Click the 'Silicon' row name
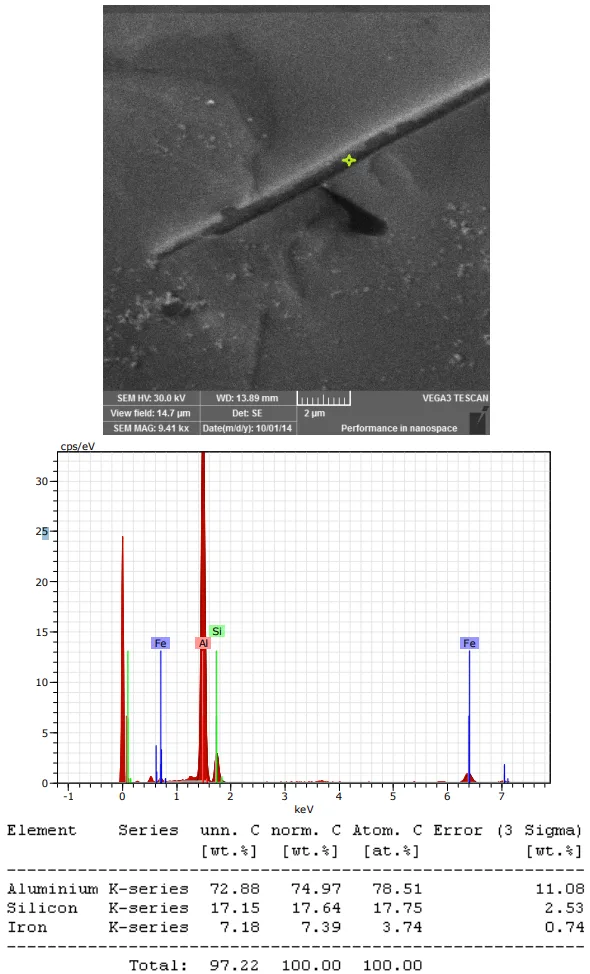The width and height of the screenshot is (590, 974). tap(42, 908)
